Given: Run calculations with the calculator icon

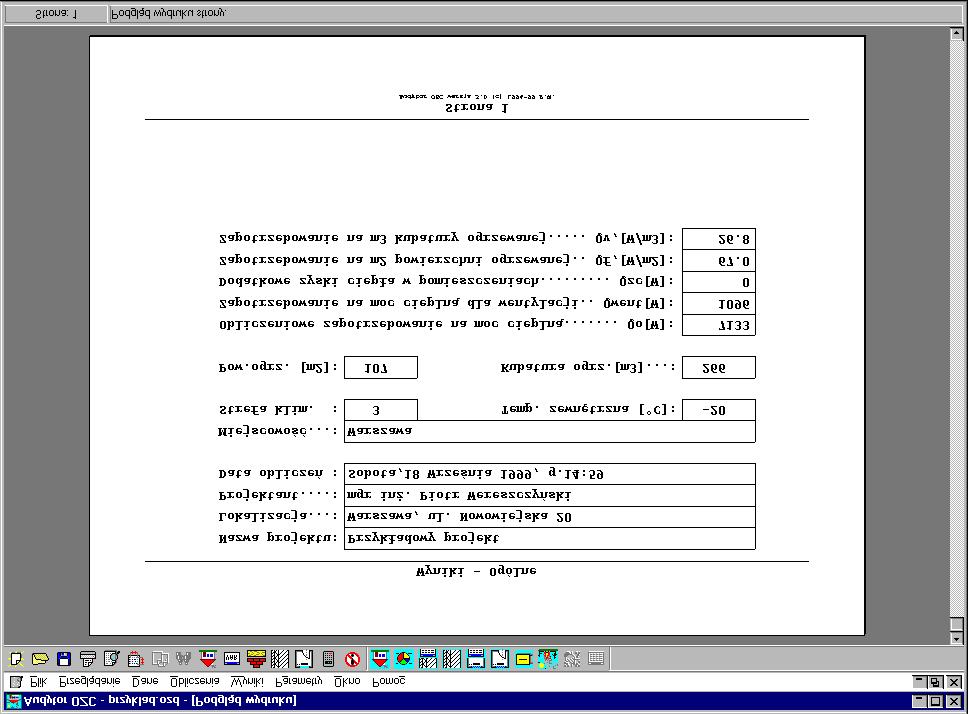Looking at the screenshot, I should click(328, 659).
